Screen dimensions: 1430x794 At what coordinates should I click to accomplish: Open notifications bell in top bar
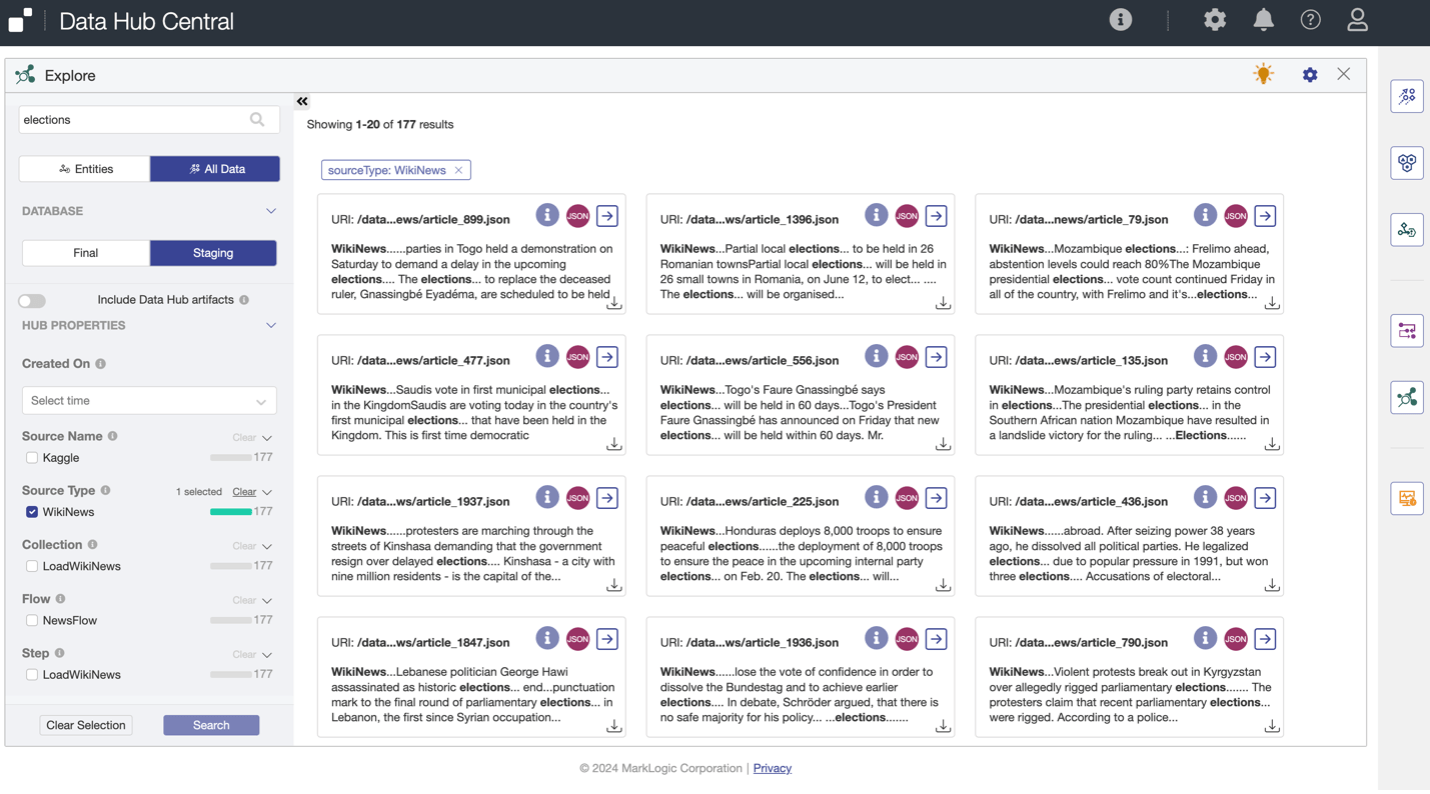pyautogui.click(x=1263, y=20)
